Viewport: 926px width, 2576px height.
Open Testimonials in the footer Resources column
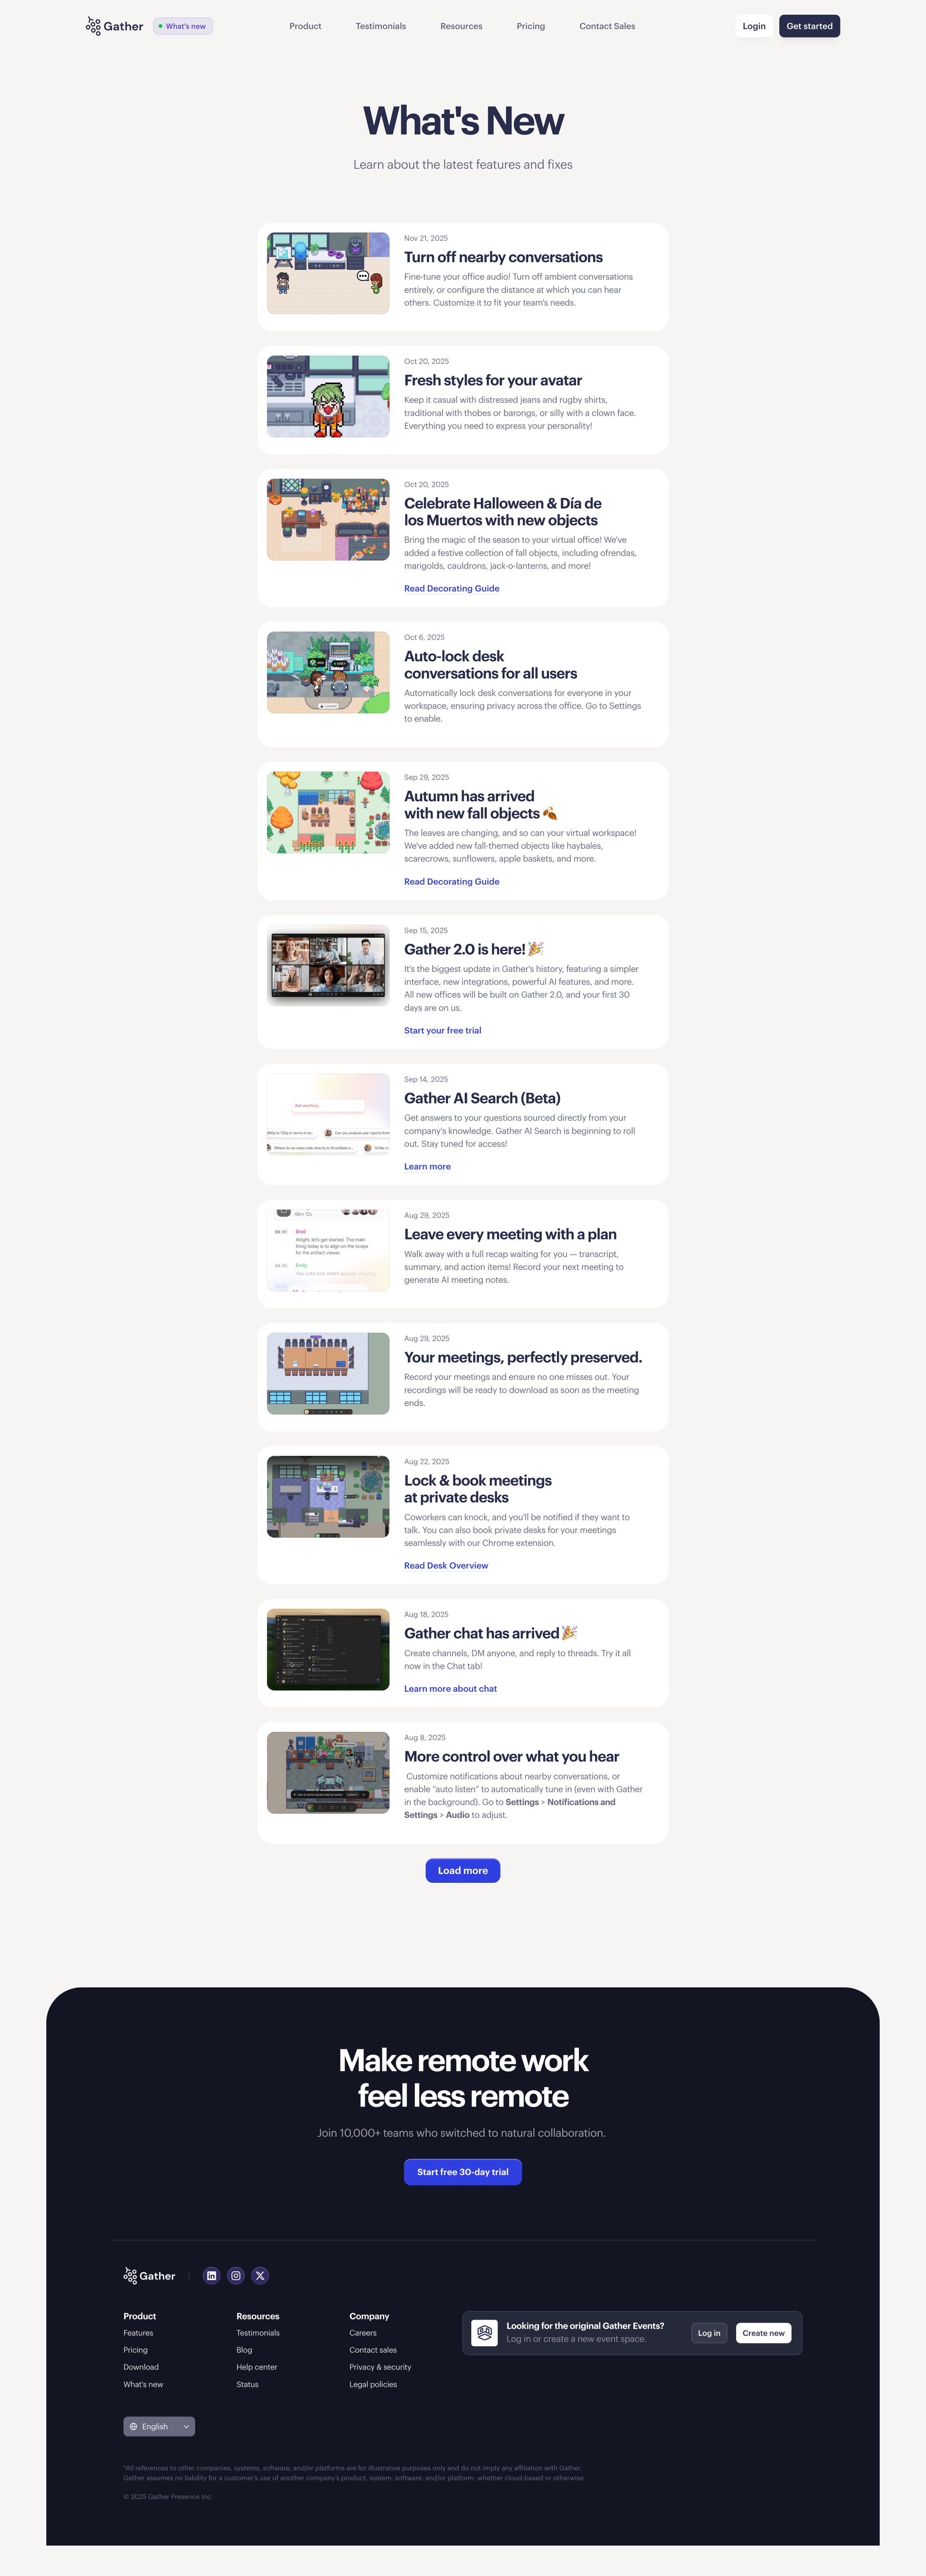point(258,2333)
